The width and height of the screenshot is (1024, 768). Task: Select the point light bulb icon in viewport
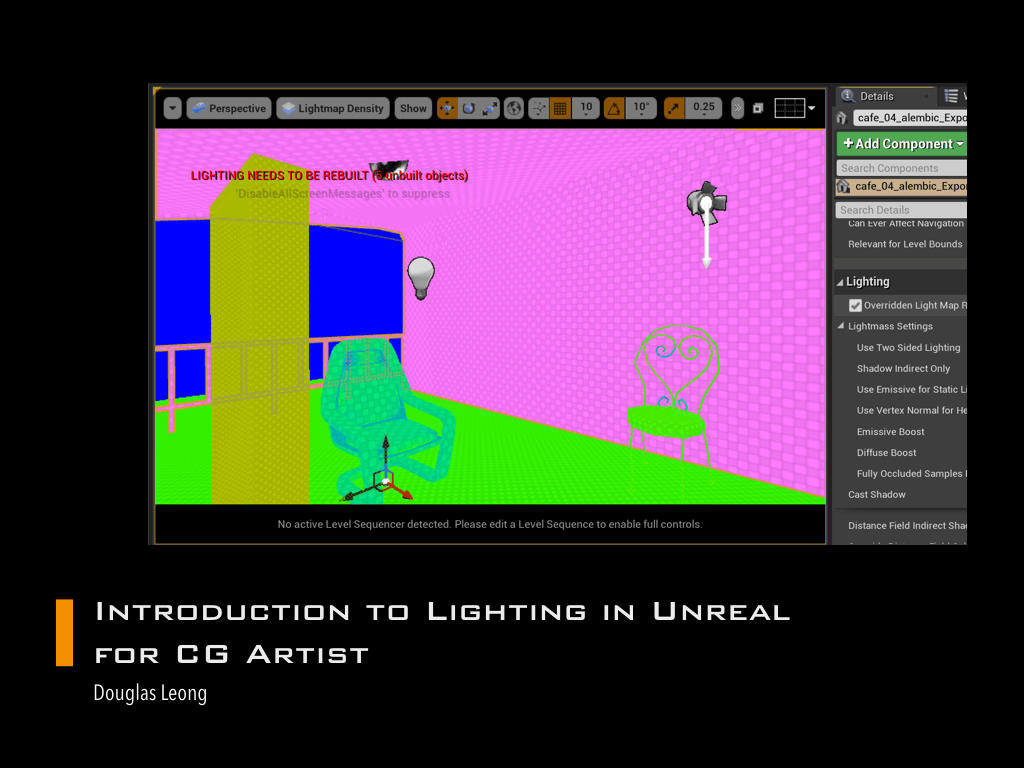coord(421,278)
